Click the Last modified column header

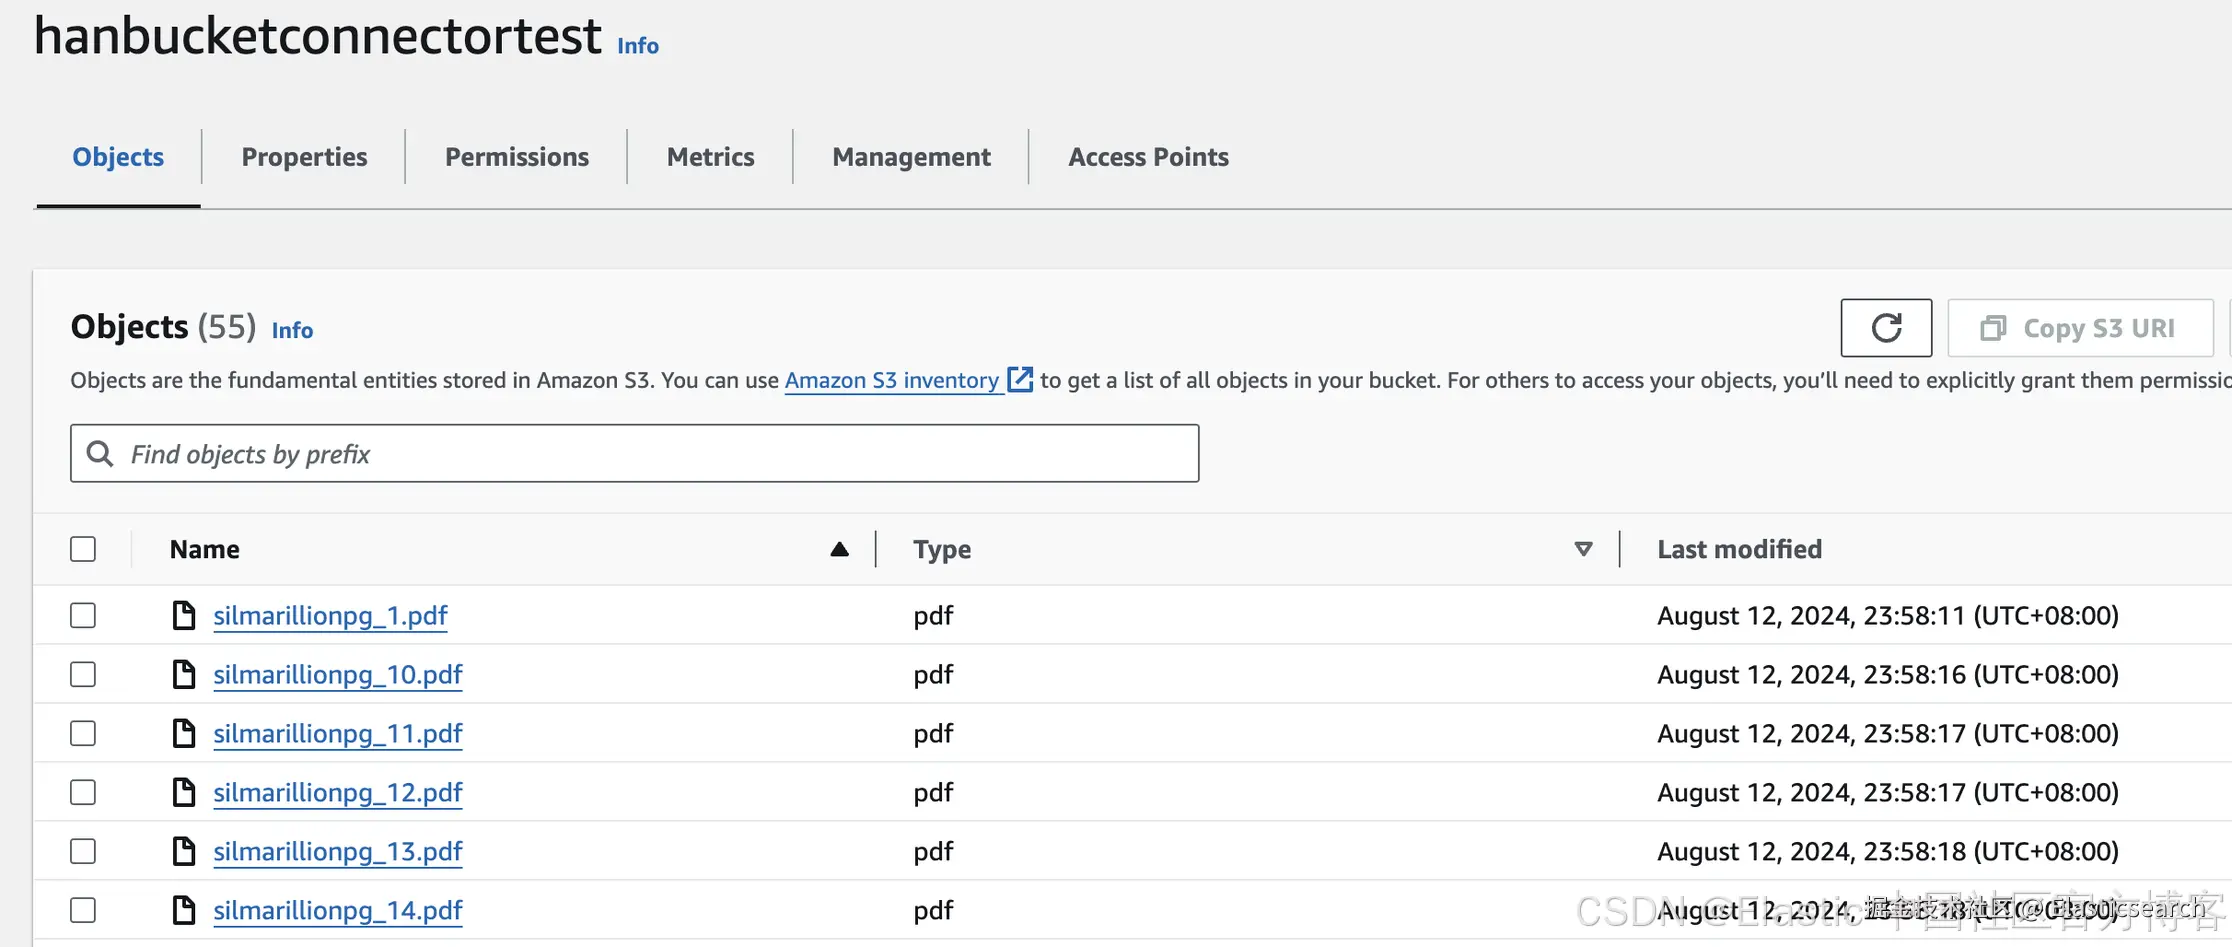[x=1739, y=549]
